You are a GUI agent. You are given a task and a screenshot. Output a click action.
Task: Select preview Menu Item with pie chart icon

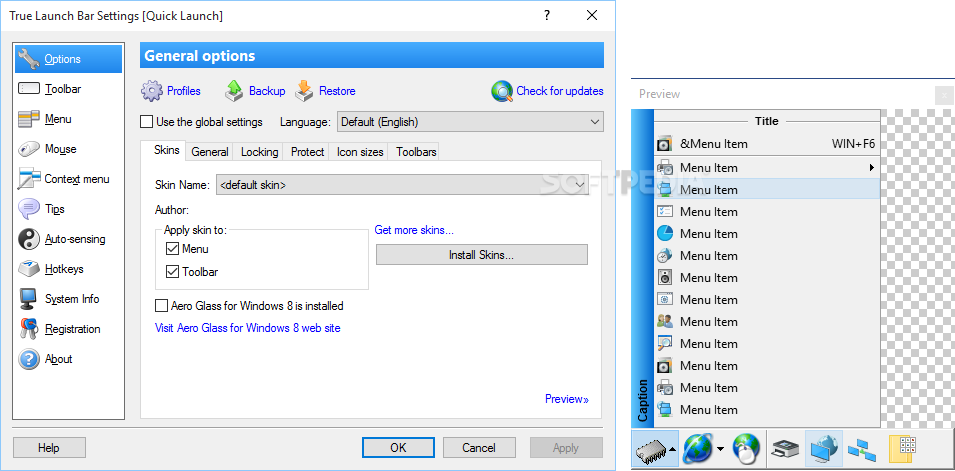pyautogui.click(x=767, y=233)
